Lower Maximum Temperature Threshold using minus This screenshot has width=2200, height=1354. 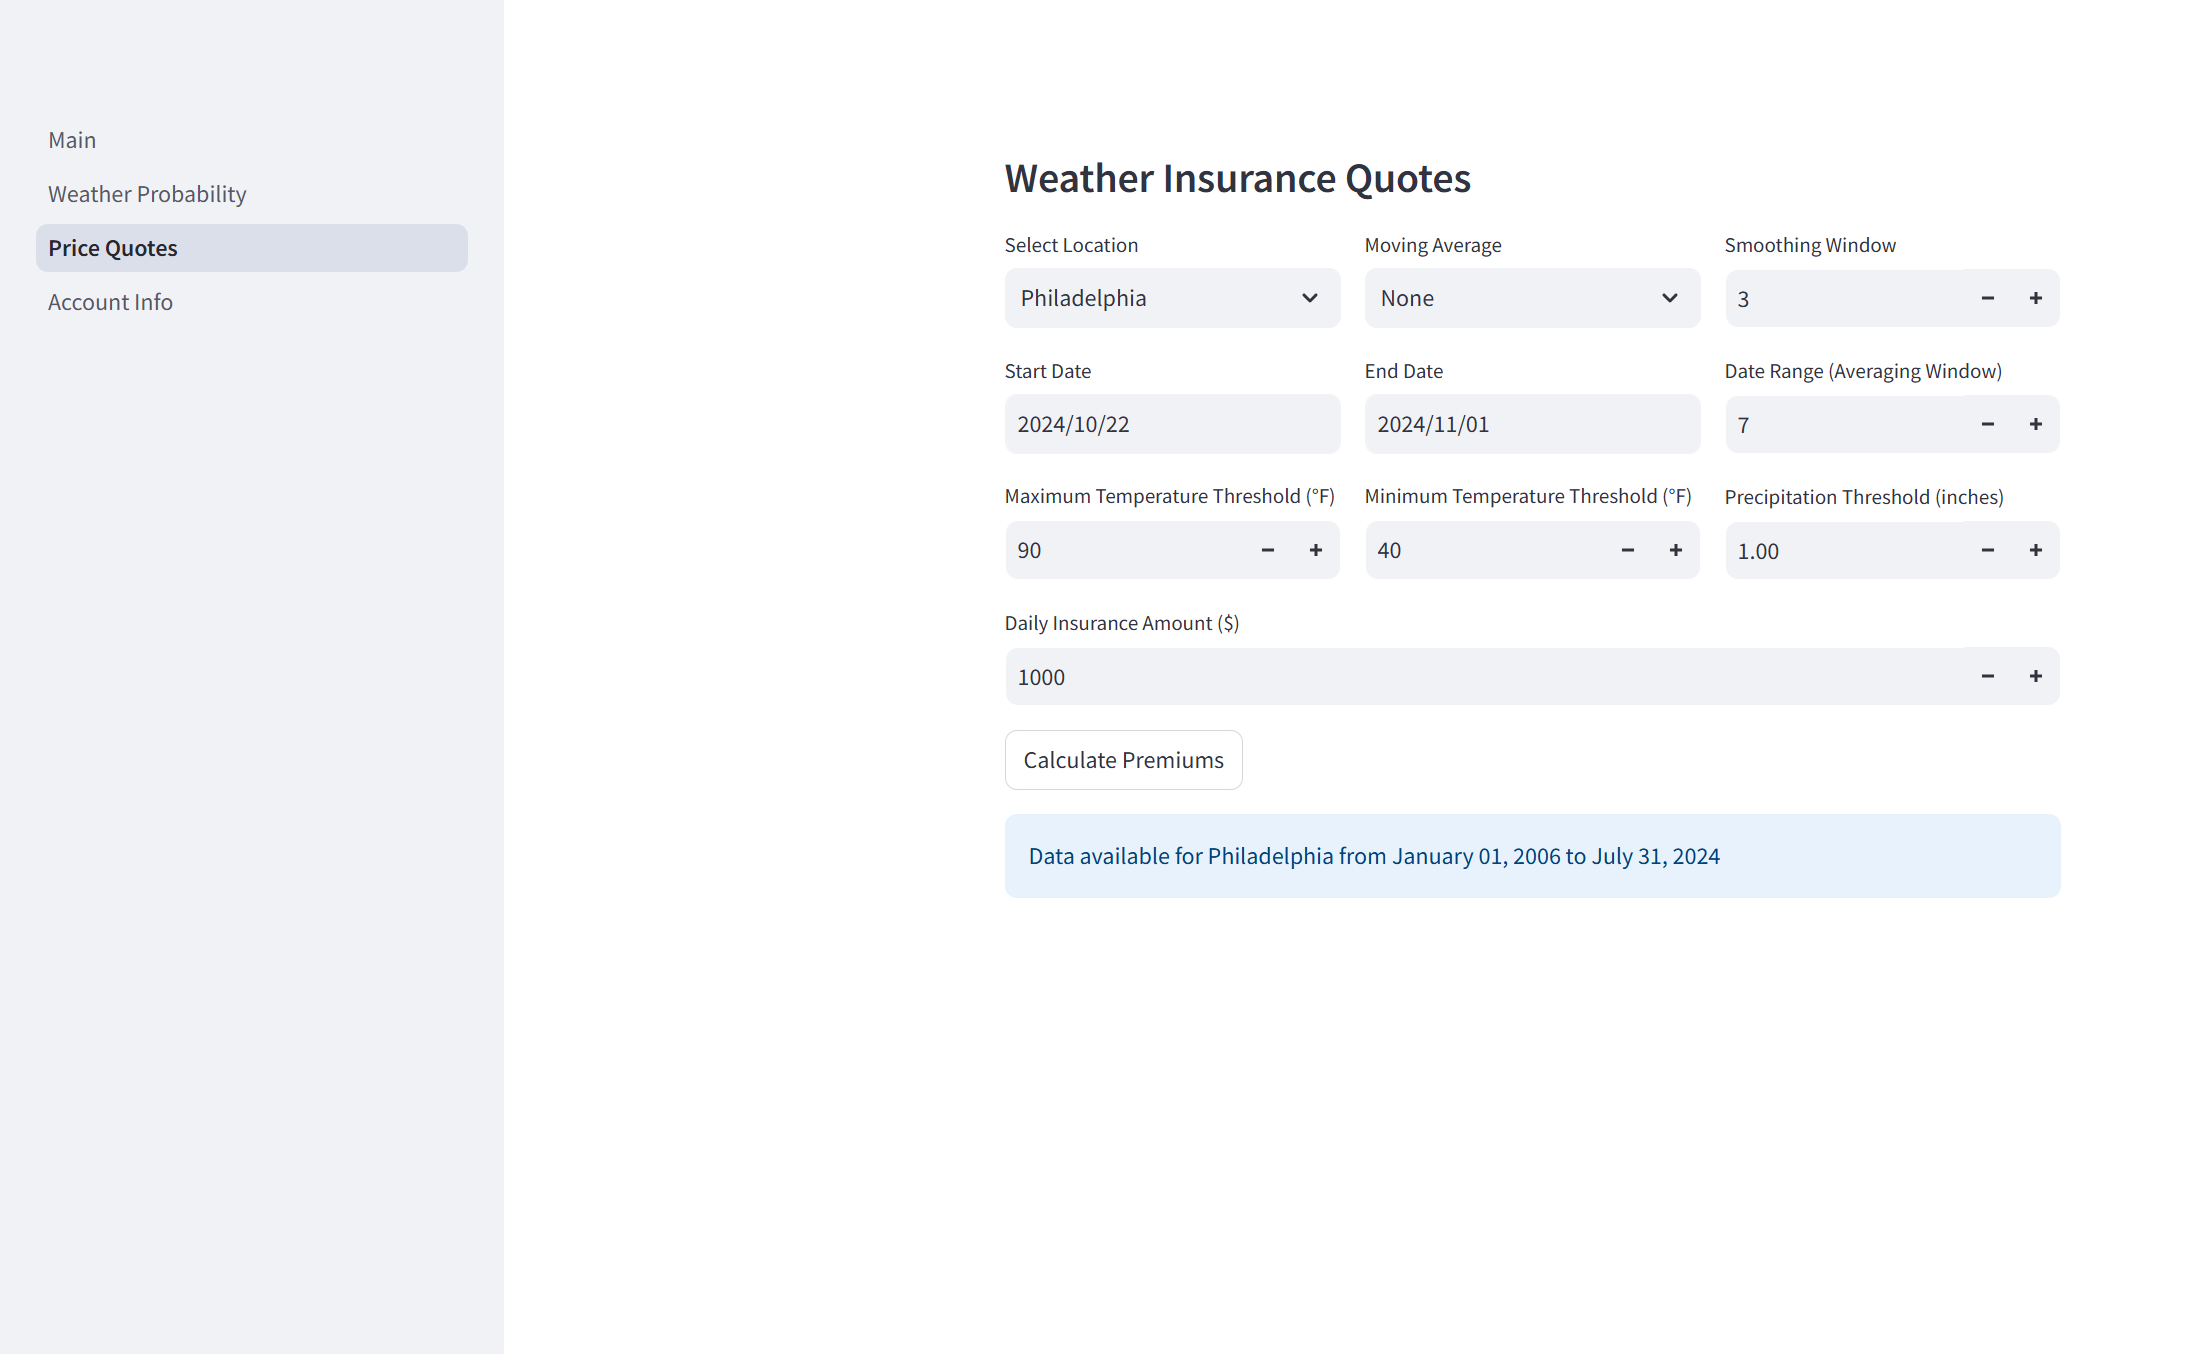click(1267, 550)
